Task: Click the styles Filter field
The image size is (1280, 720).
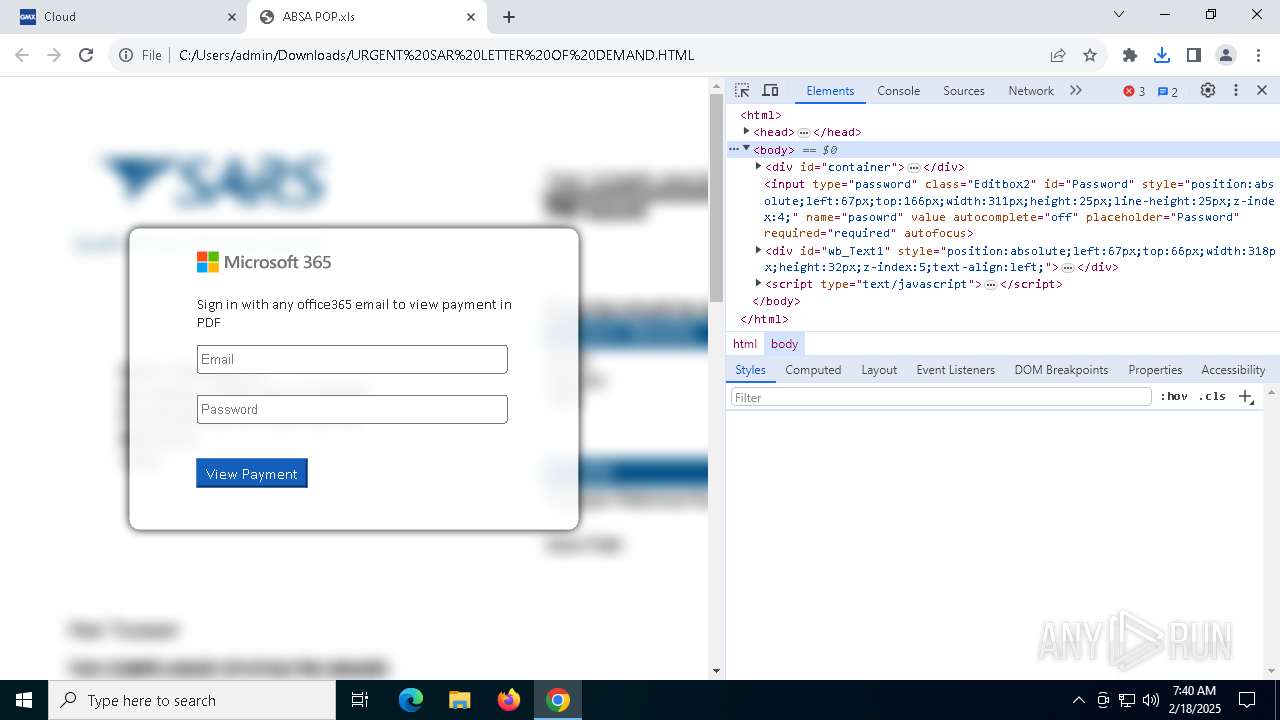Action: coord(941,397)
